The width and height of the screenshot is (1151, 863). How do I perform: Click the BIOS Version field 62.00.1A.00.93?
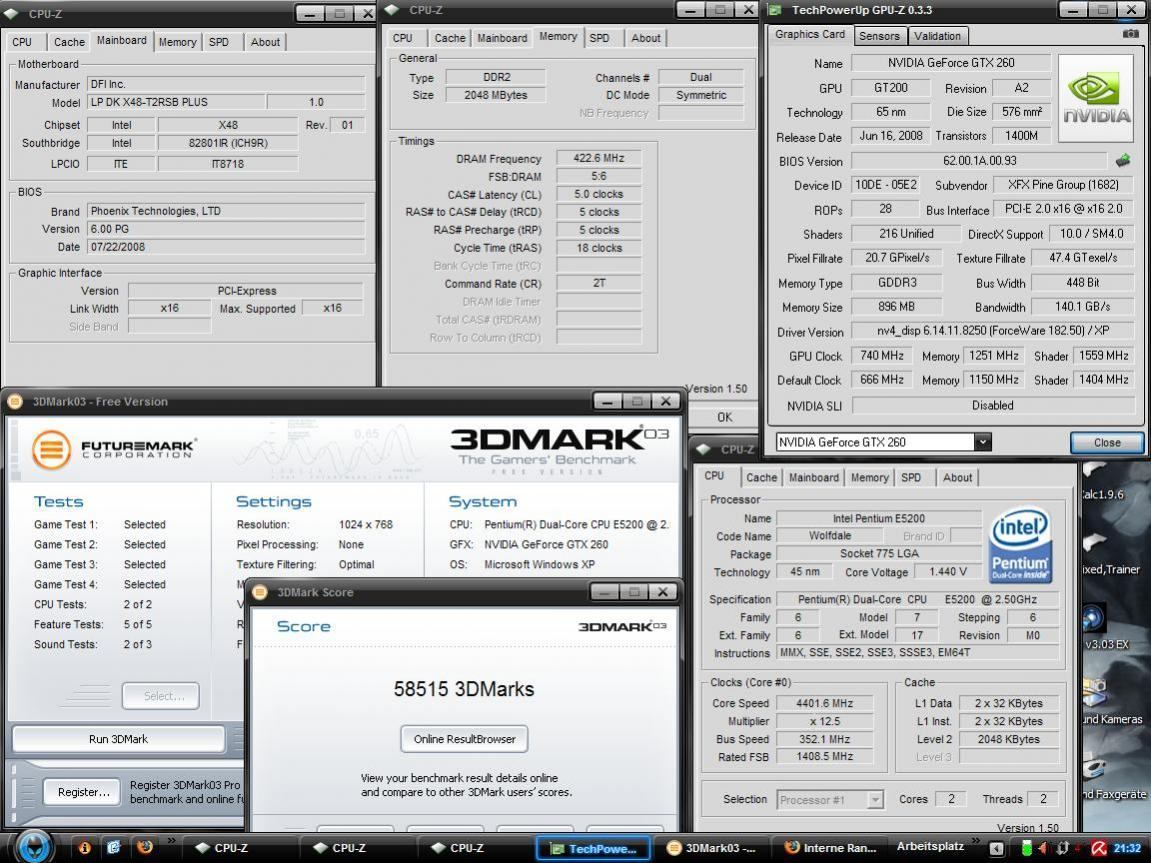[x=979, y=161]
